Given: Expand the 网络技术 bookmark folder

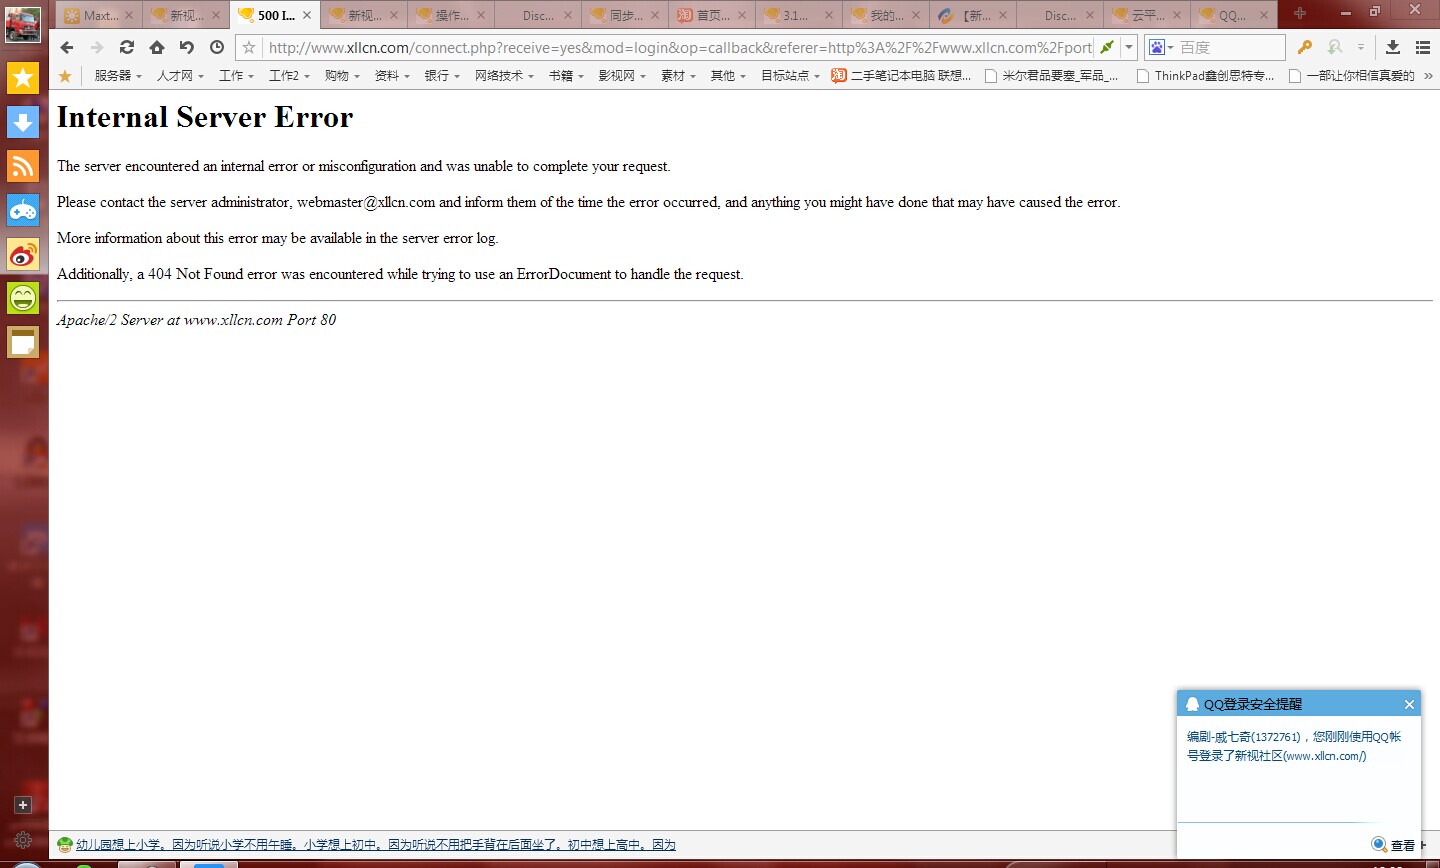Looking at the screenshot, I should pos(504,76).
